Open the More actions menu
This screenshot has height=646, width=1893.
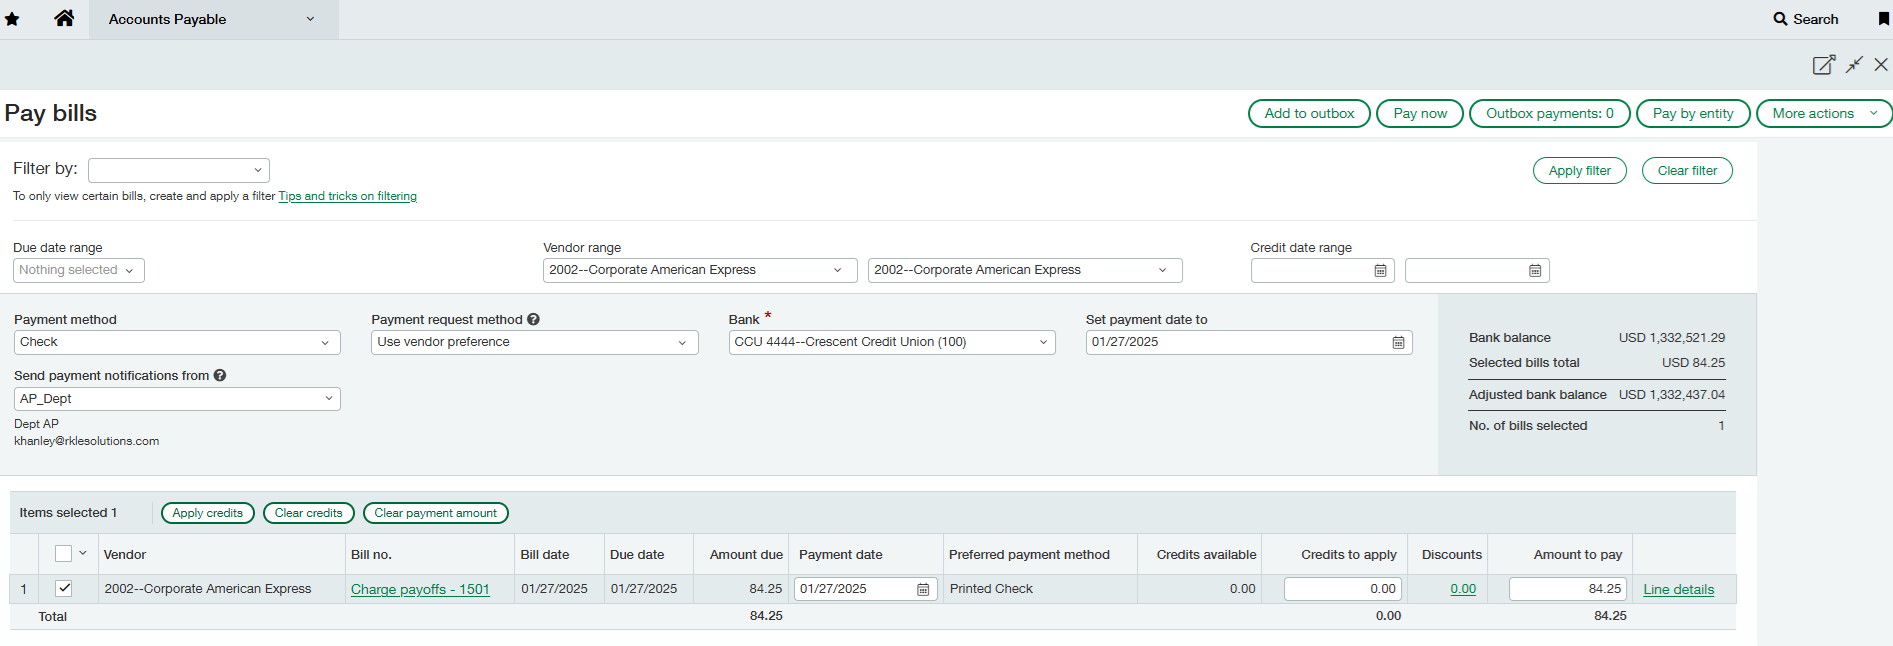click(x=1822, y=114)
